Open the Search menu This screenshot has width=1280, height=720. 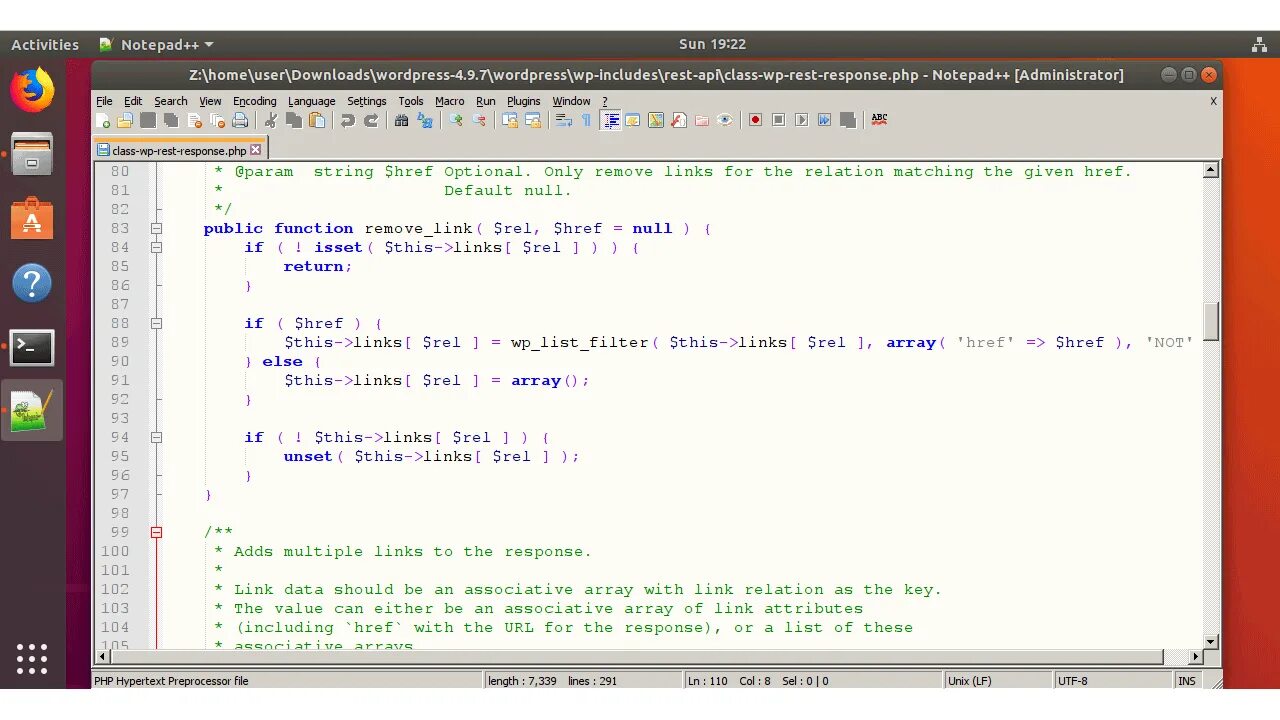coord(170,101)
